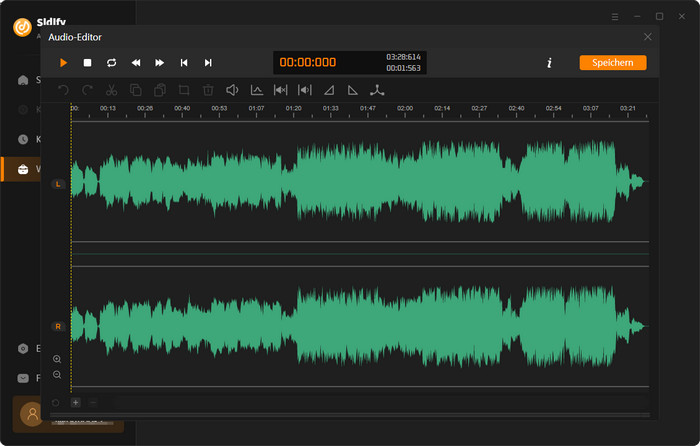Open the info icon in the editor
Image resolution: width=700 pixels, height=446 pixels.
pos(550,63)
